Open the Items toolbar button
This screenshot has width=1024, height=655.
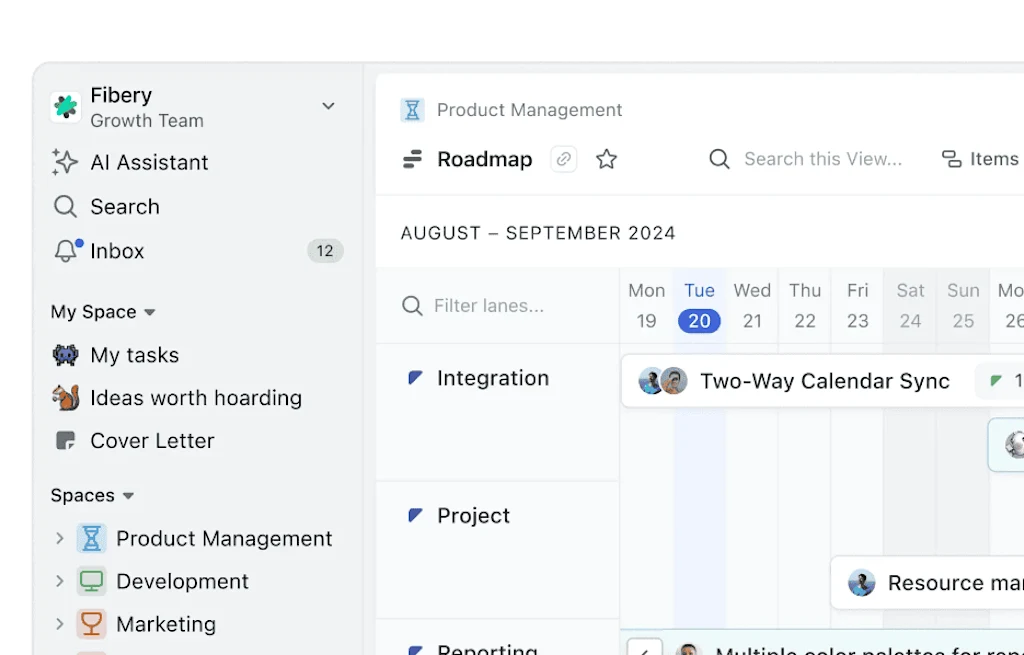click(980, 159)
